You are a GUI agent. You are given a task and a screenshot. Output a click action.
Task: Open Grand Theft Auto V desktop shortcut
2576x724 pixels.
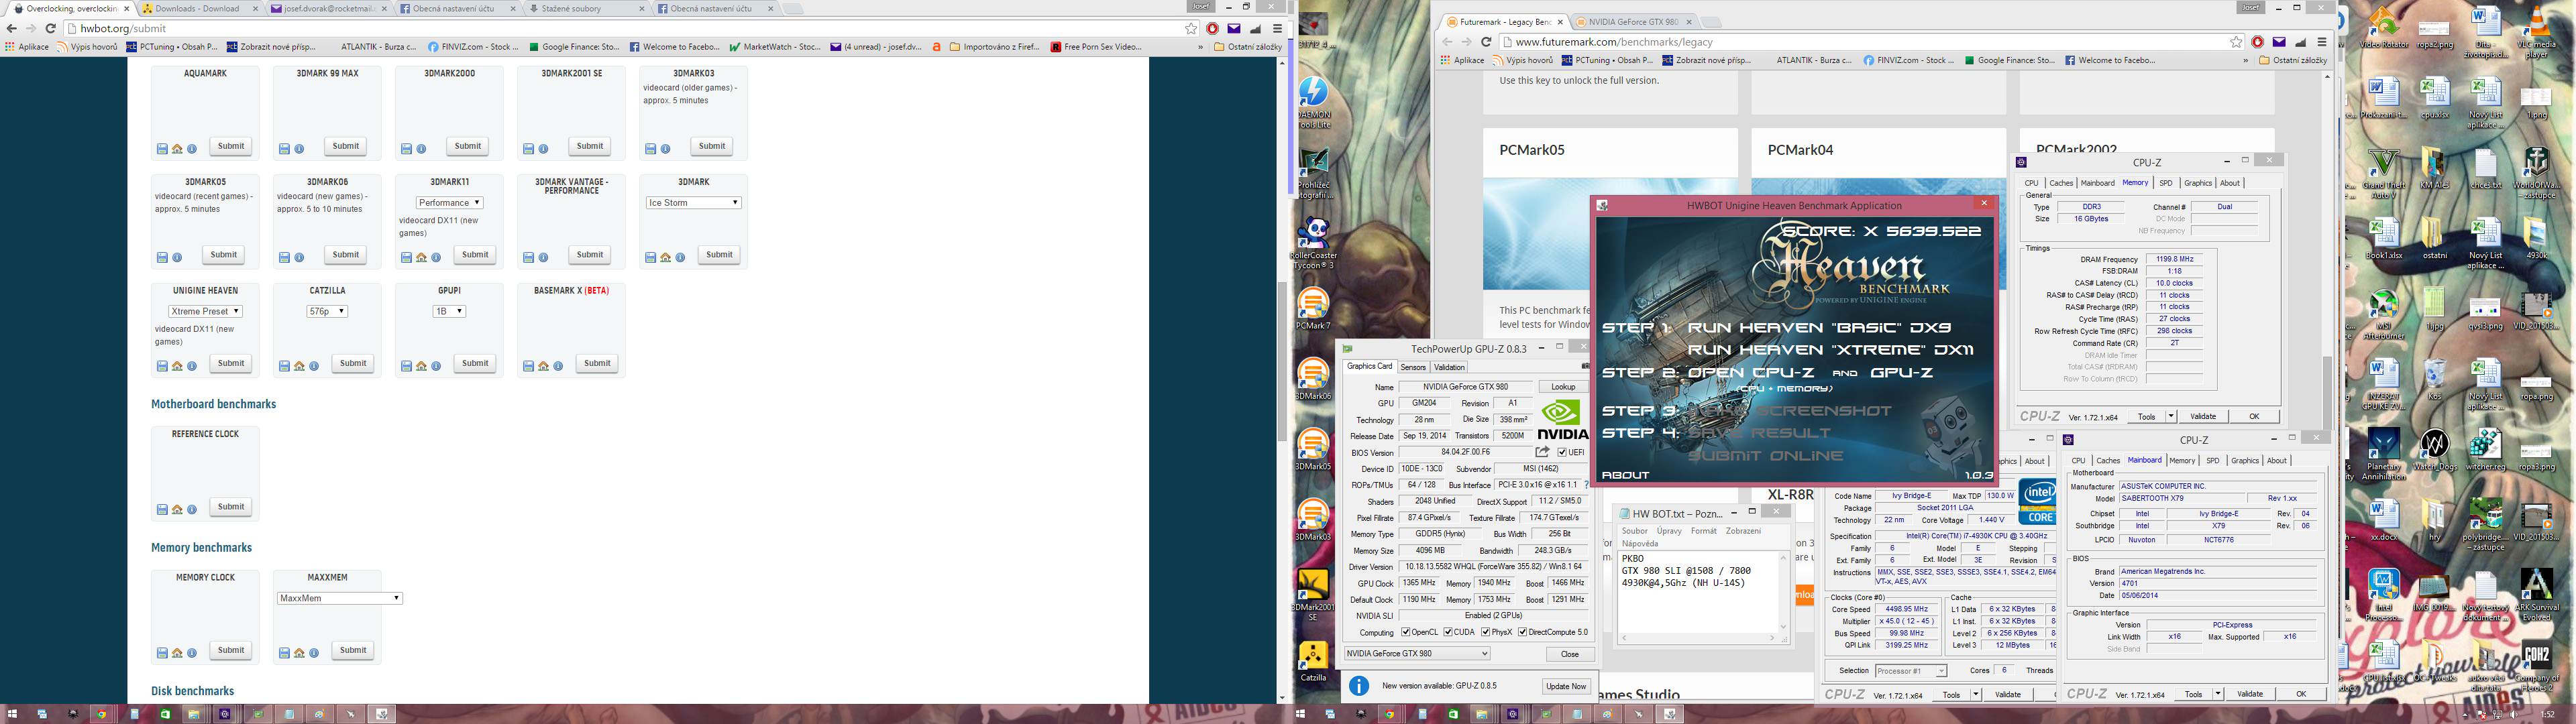click(2384, 172)
